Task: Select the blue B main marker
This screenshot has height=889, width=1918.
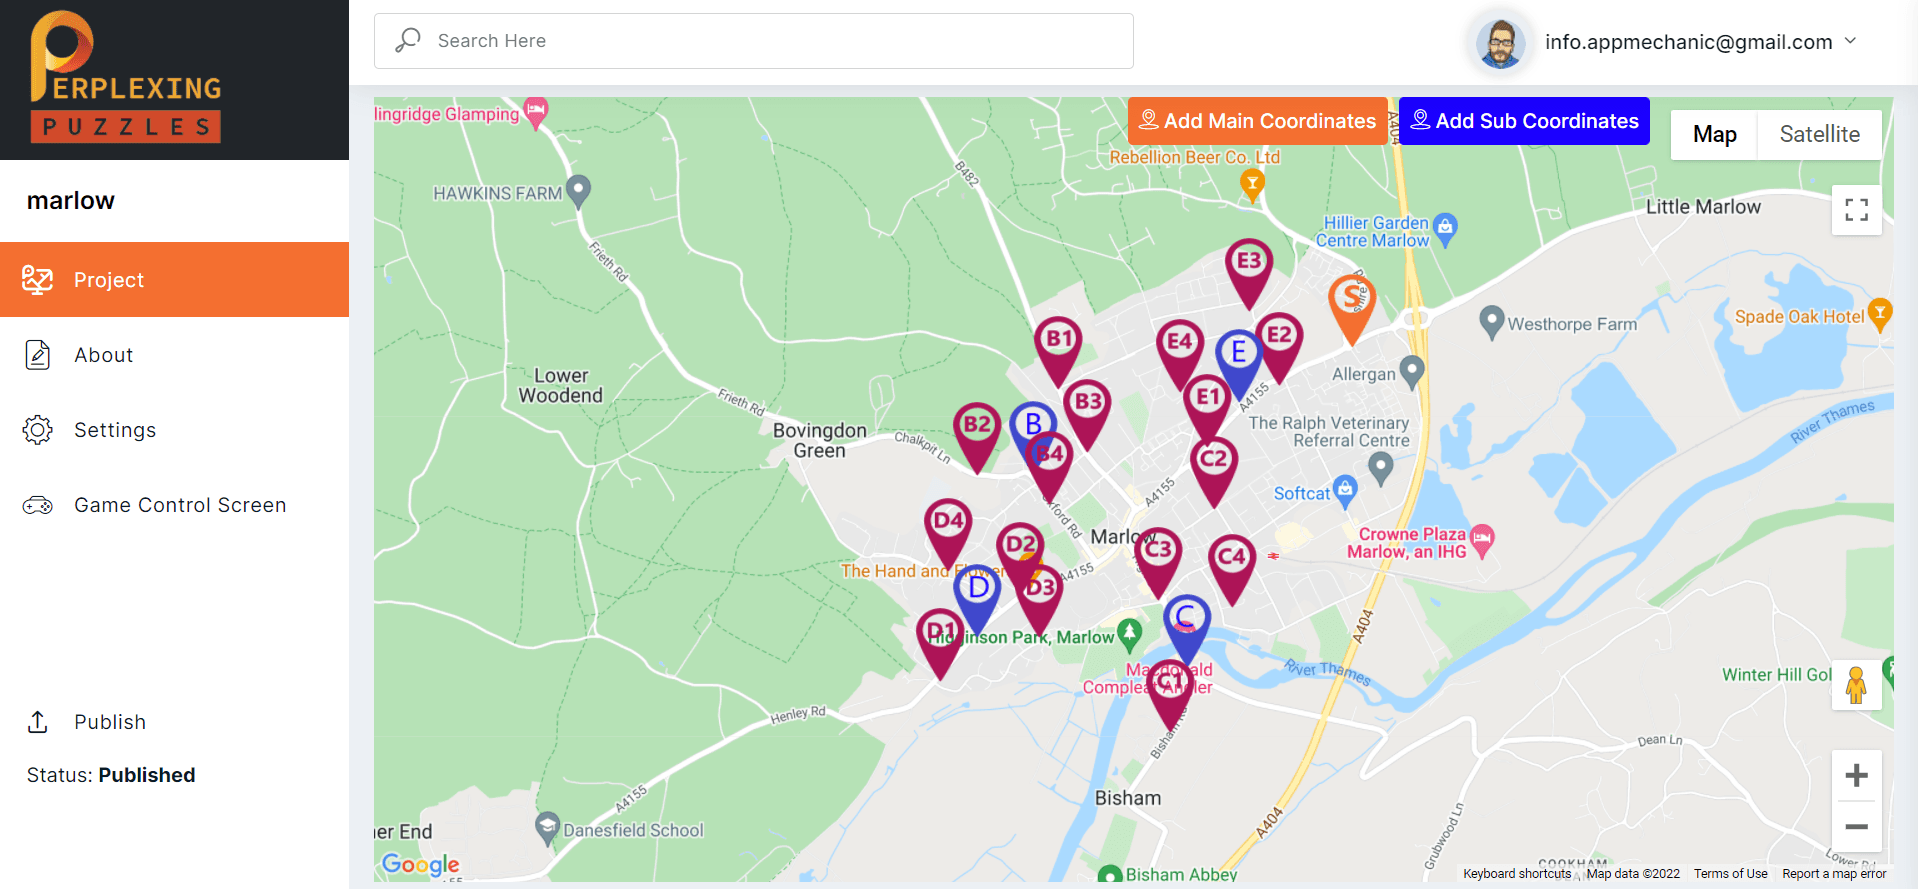Action: tap(1033, 427)
